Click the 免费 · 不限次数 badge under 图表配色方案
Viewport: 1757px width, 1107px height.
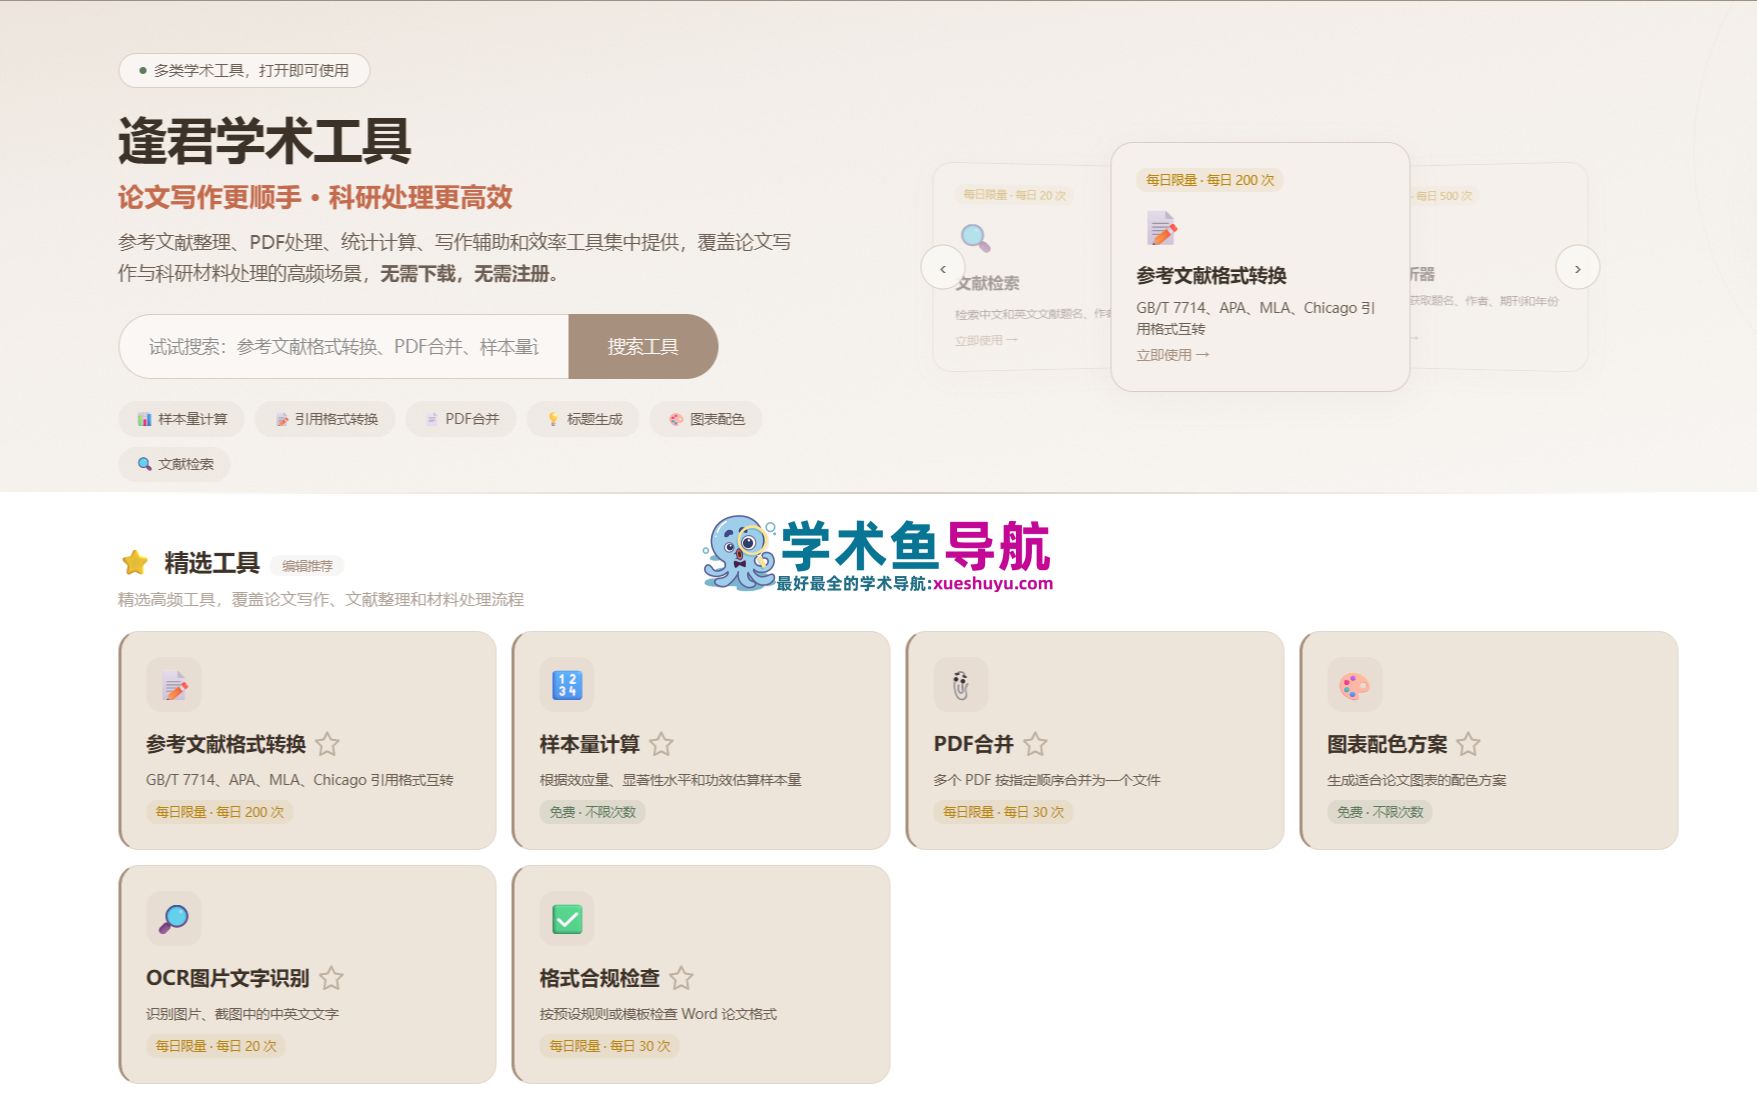pos(1380,812)
